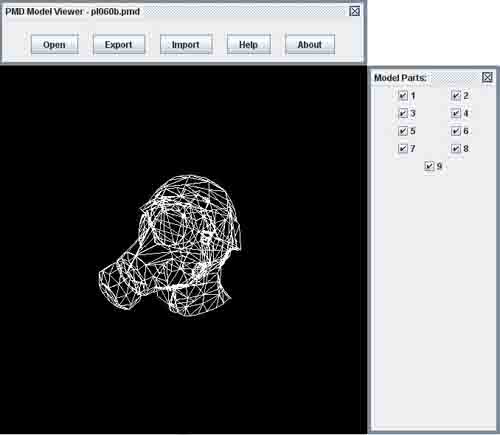Viewport: 500px width, 435px height.
Task: Click the Model Parts panel title bar
Action: click(427, 78)
